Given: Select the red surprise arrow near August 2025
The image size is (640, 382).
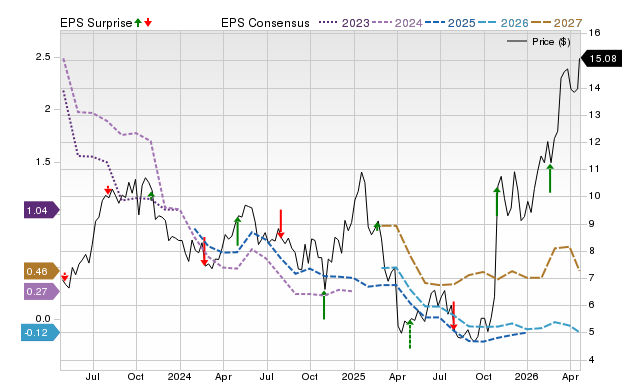Looking at the screenshot, I should pyautogui.click(x=453, y=315).
